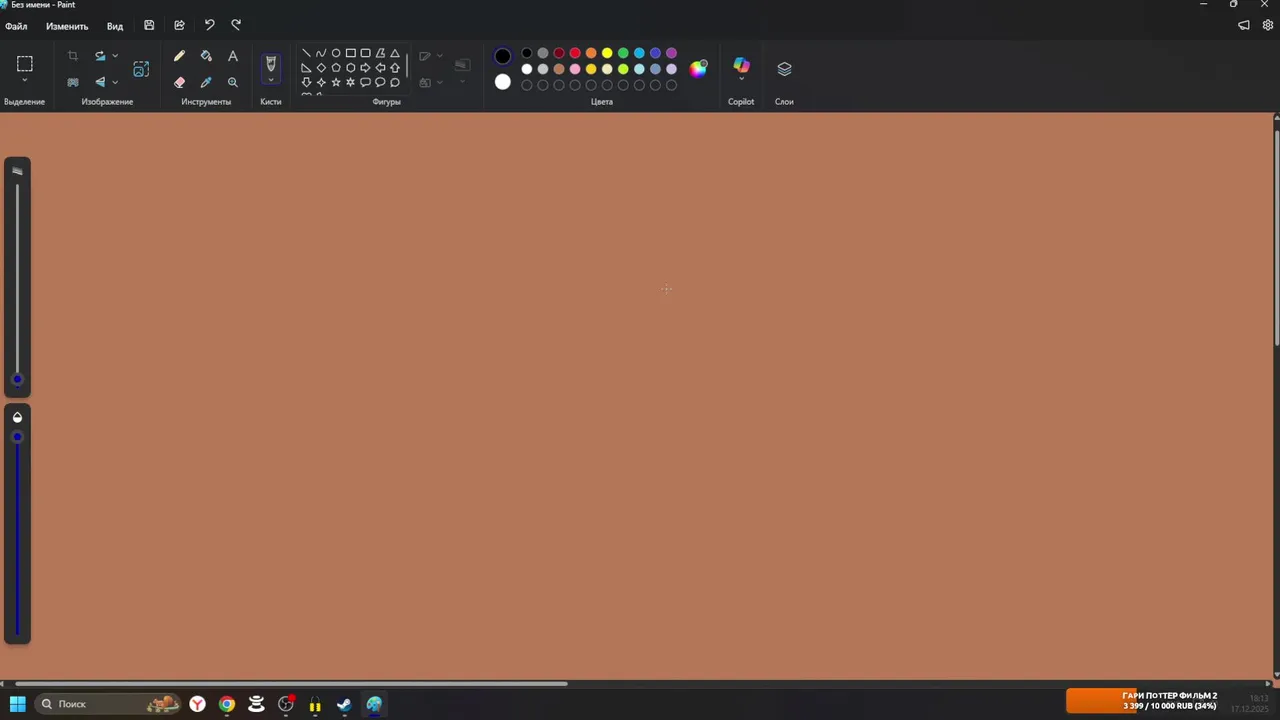The image size is (1280, 720).
Task: Pick the curve shape
Action: point(321,53)
